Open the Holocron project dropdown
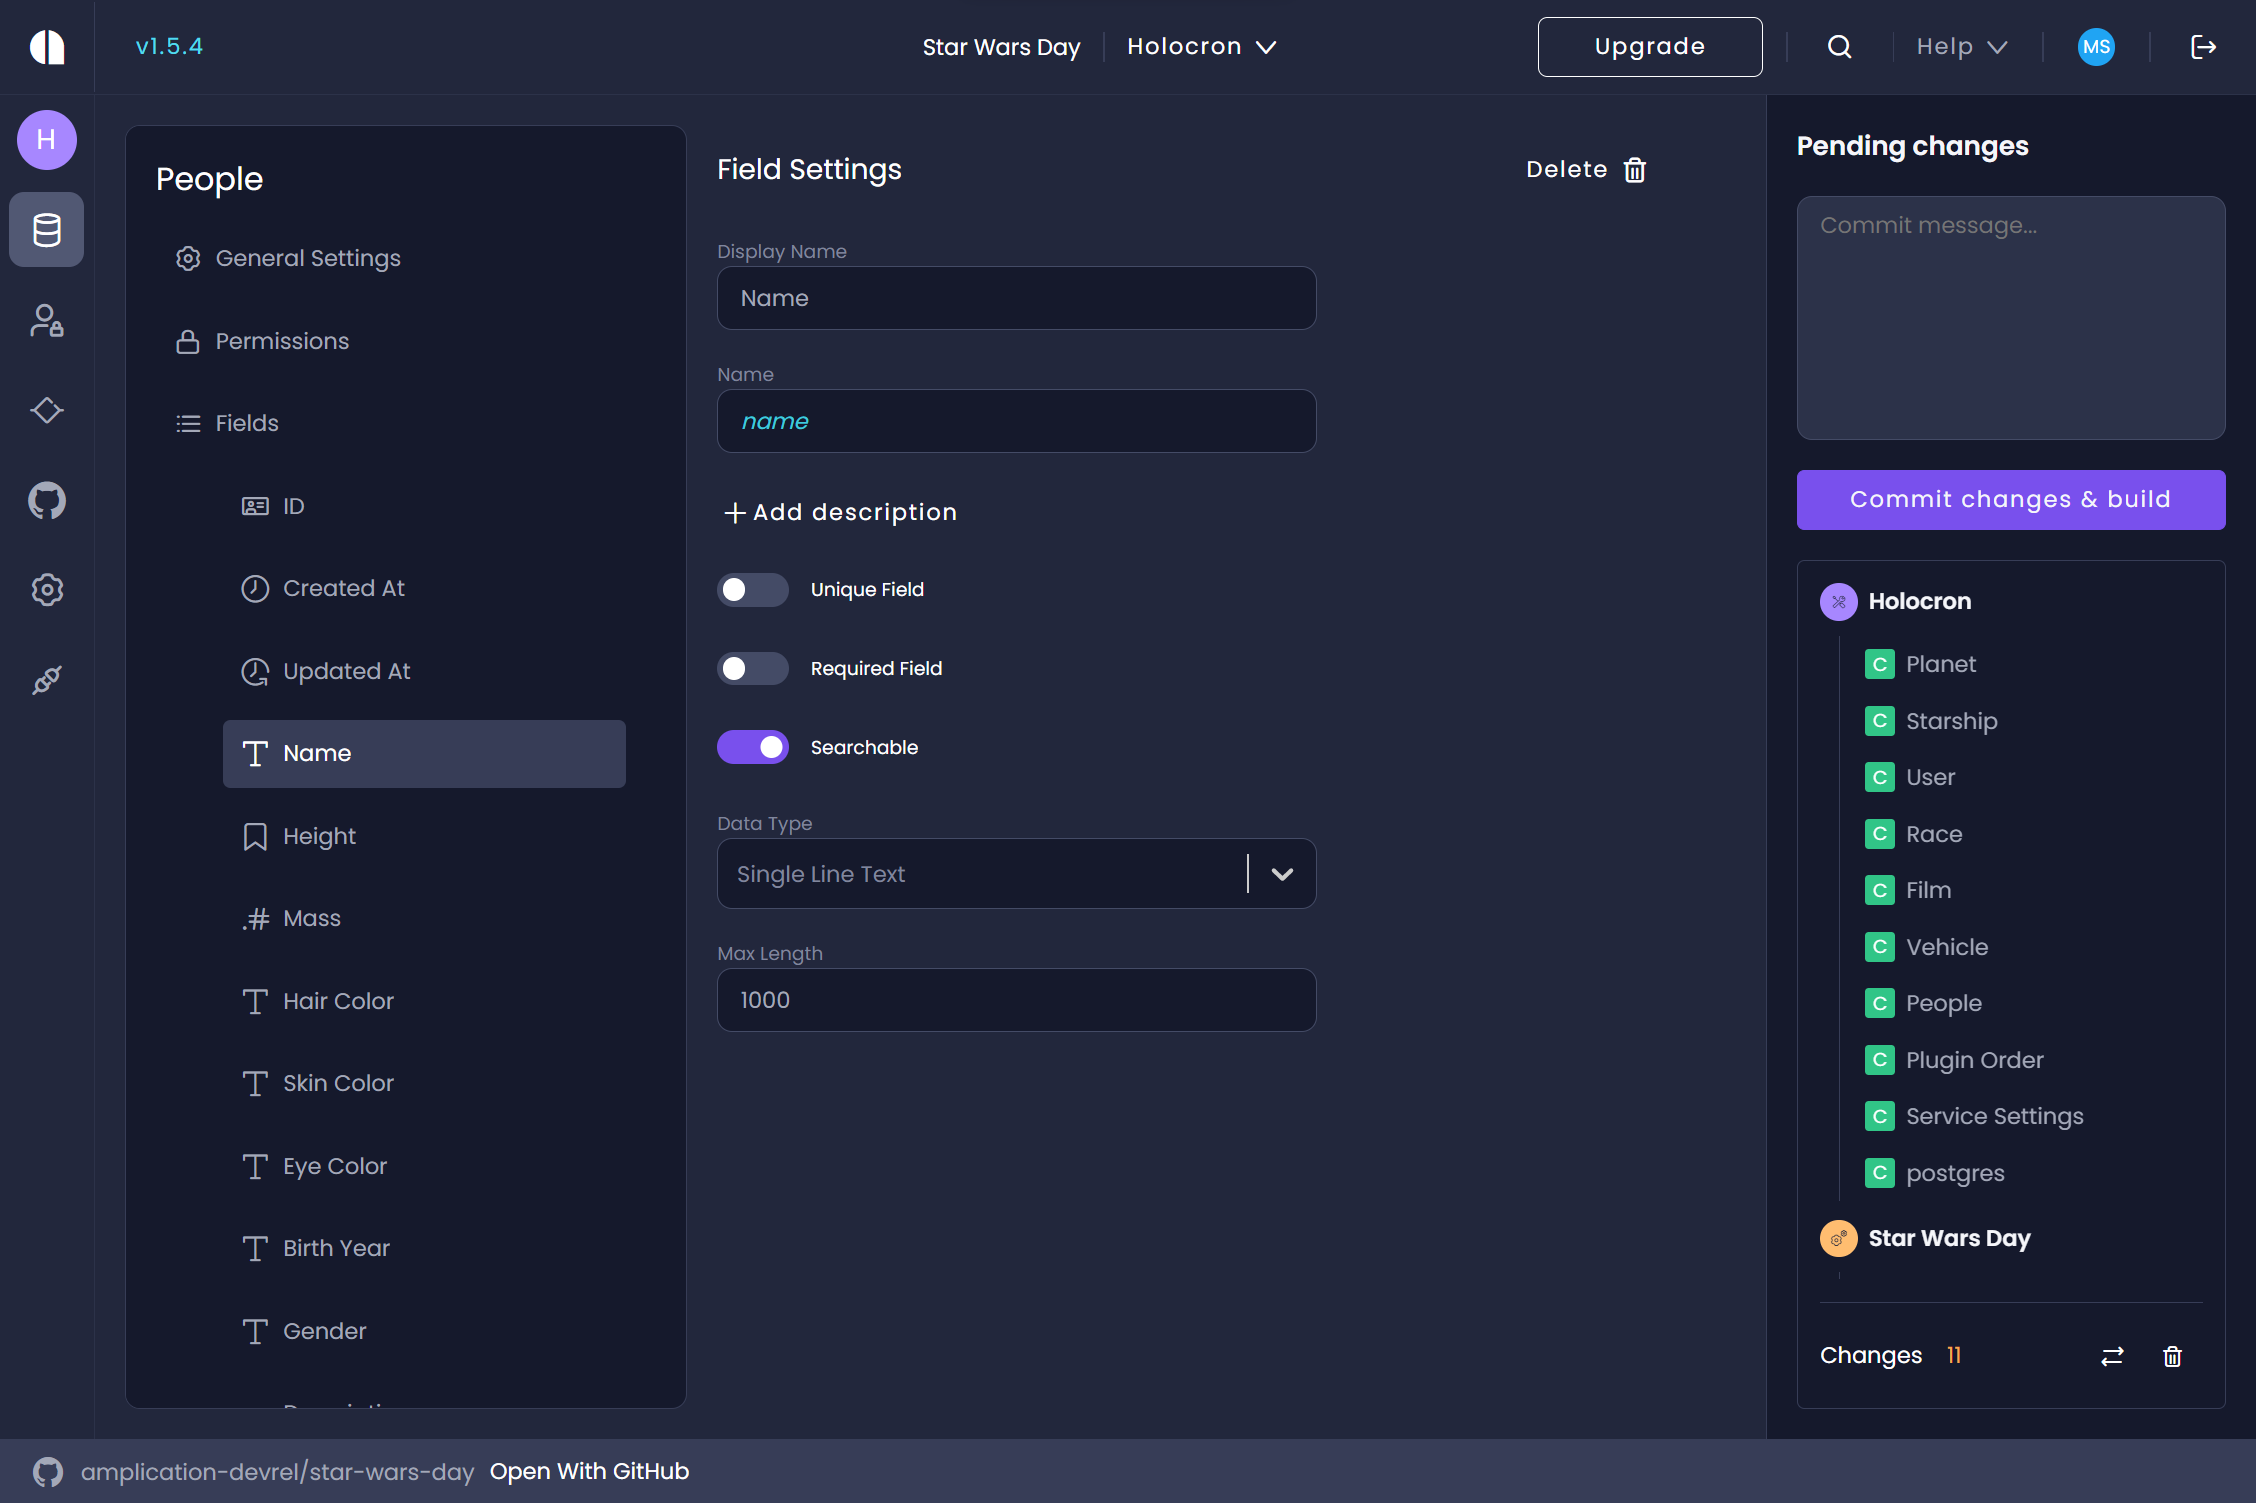Viewport: 2256px width, 1503px height. (x=1202, y=47)
